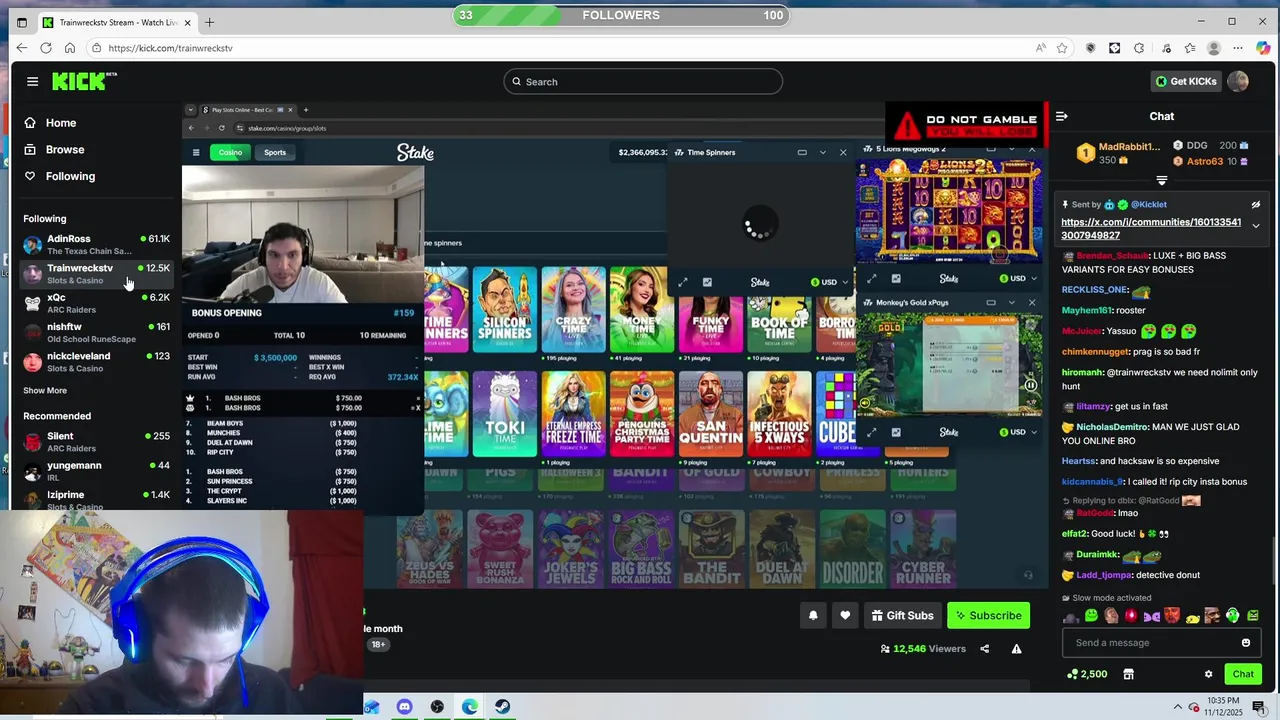This screenshot has height=720, width=1280.
Task: Share the stream via share icon
Action: [x=984, y=649]
